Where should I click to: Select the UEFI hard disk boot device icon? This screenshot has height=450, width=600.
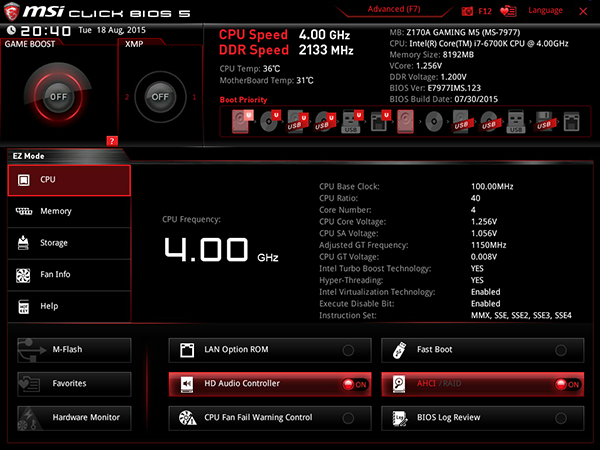[x=242, y=121]
